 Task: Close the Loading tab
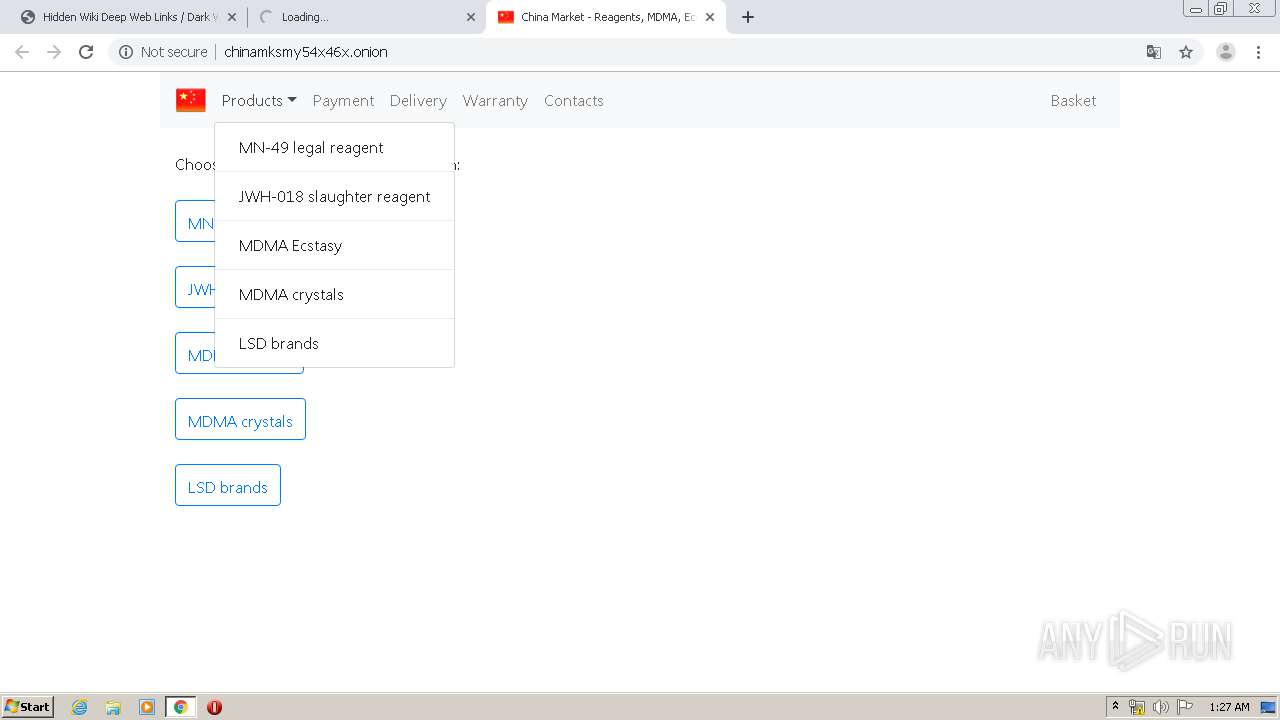coord(471,17)
